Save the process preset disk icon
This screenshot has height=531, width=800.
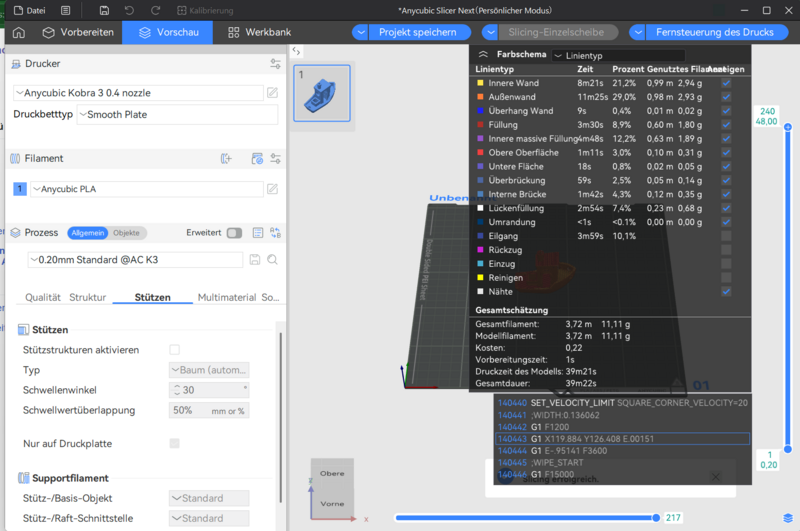pos(255,260)
